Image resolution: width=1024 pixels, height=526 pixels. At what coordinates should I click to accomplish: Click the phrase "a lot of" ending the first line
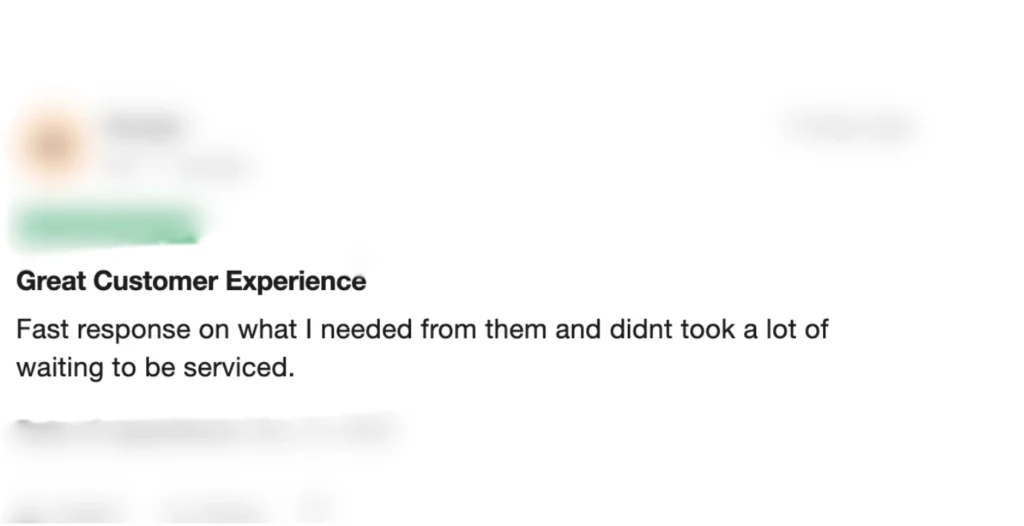[786, 329]
